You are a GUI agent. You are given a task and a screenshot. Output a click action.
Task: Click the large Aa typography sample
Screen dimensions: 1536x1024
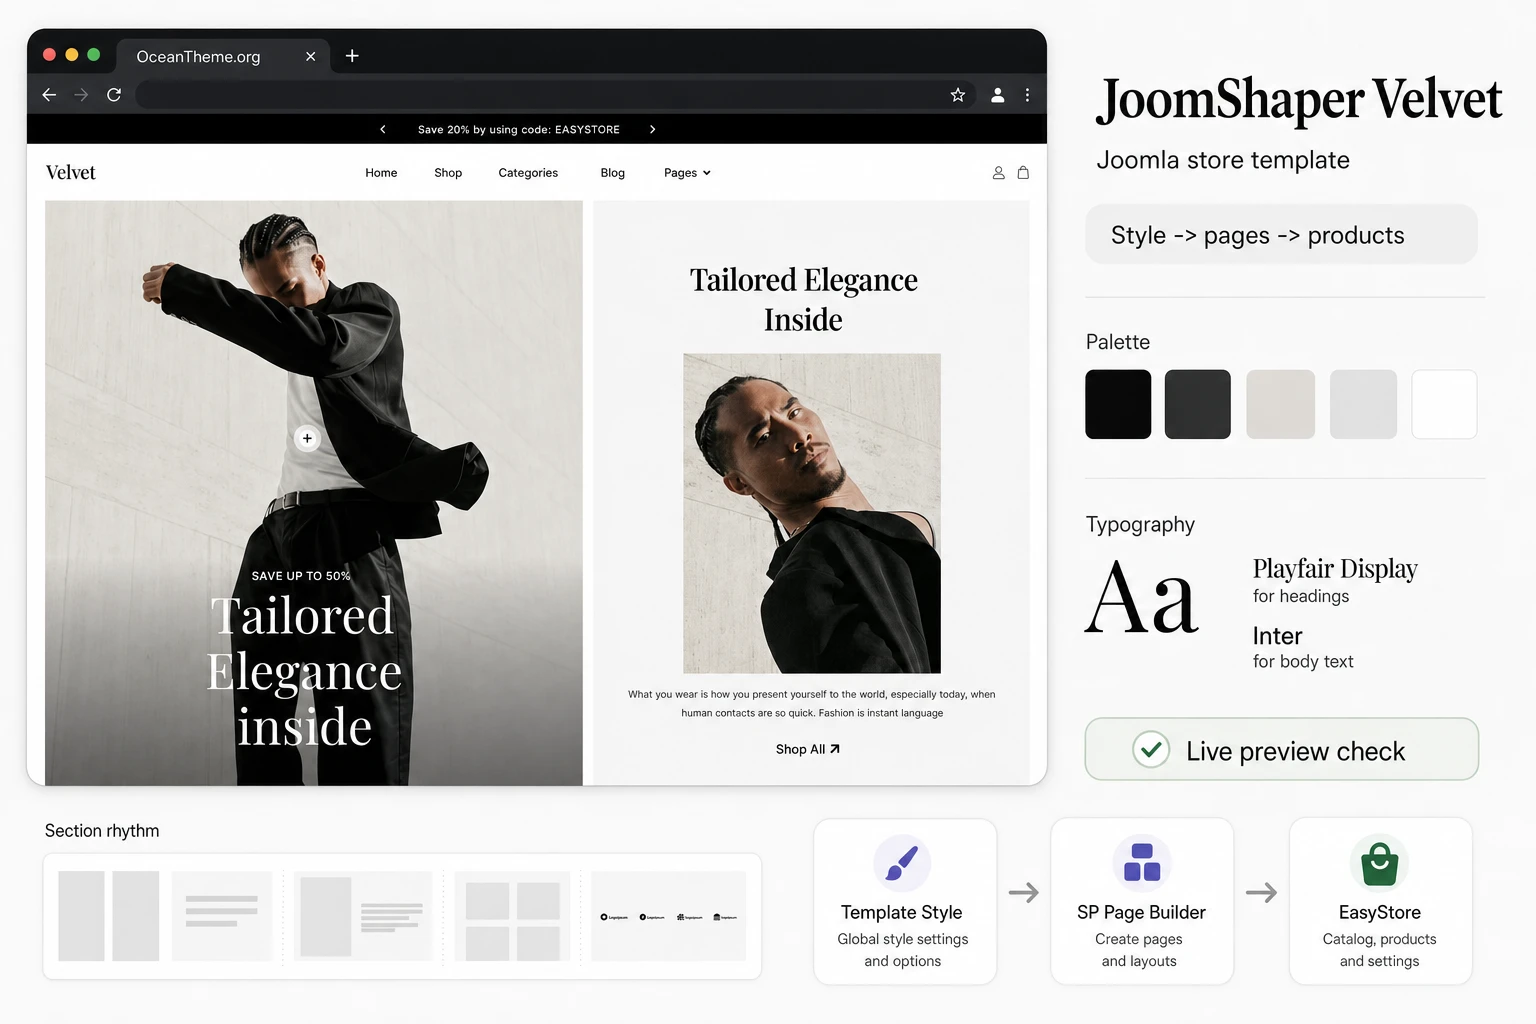click(1141, 598)
